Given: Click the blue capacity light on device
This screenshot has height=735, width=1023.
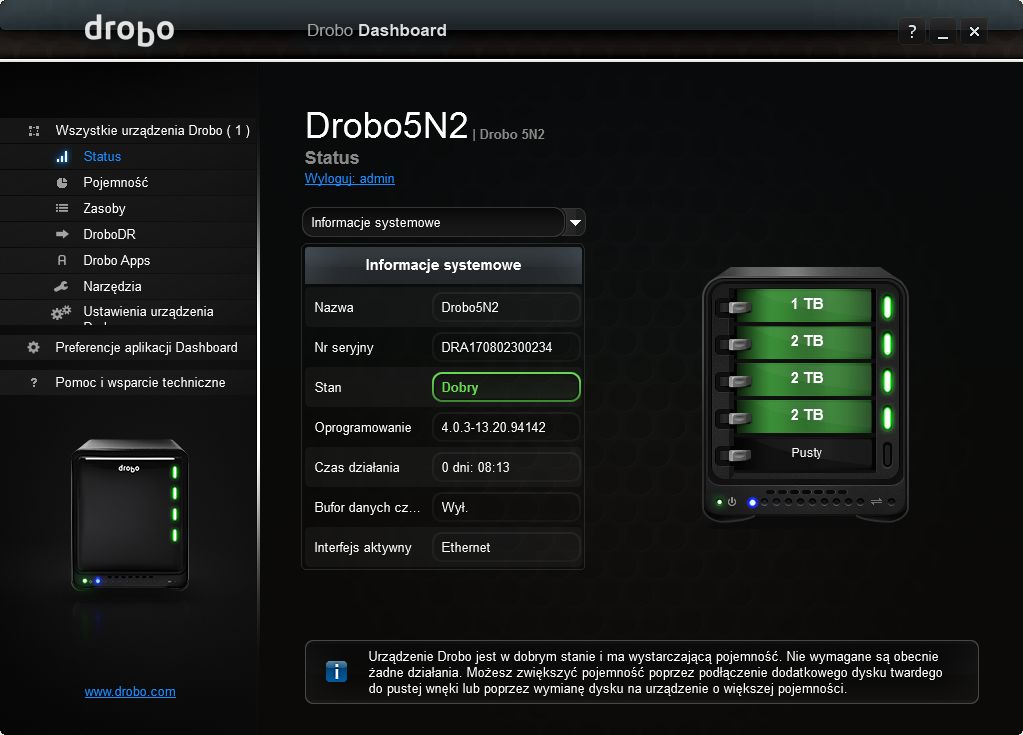Looking at the screenshot, I should (752, 502).
